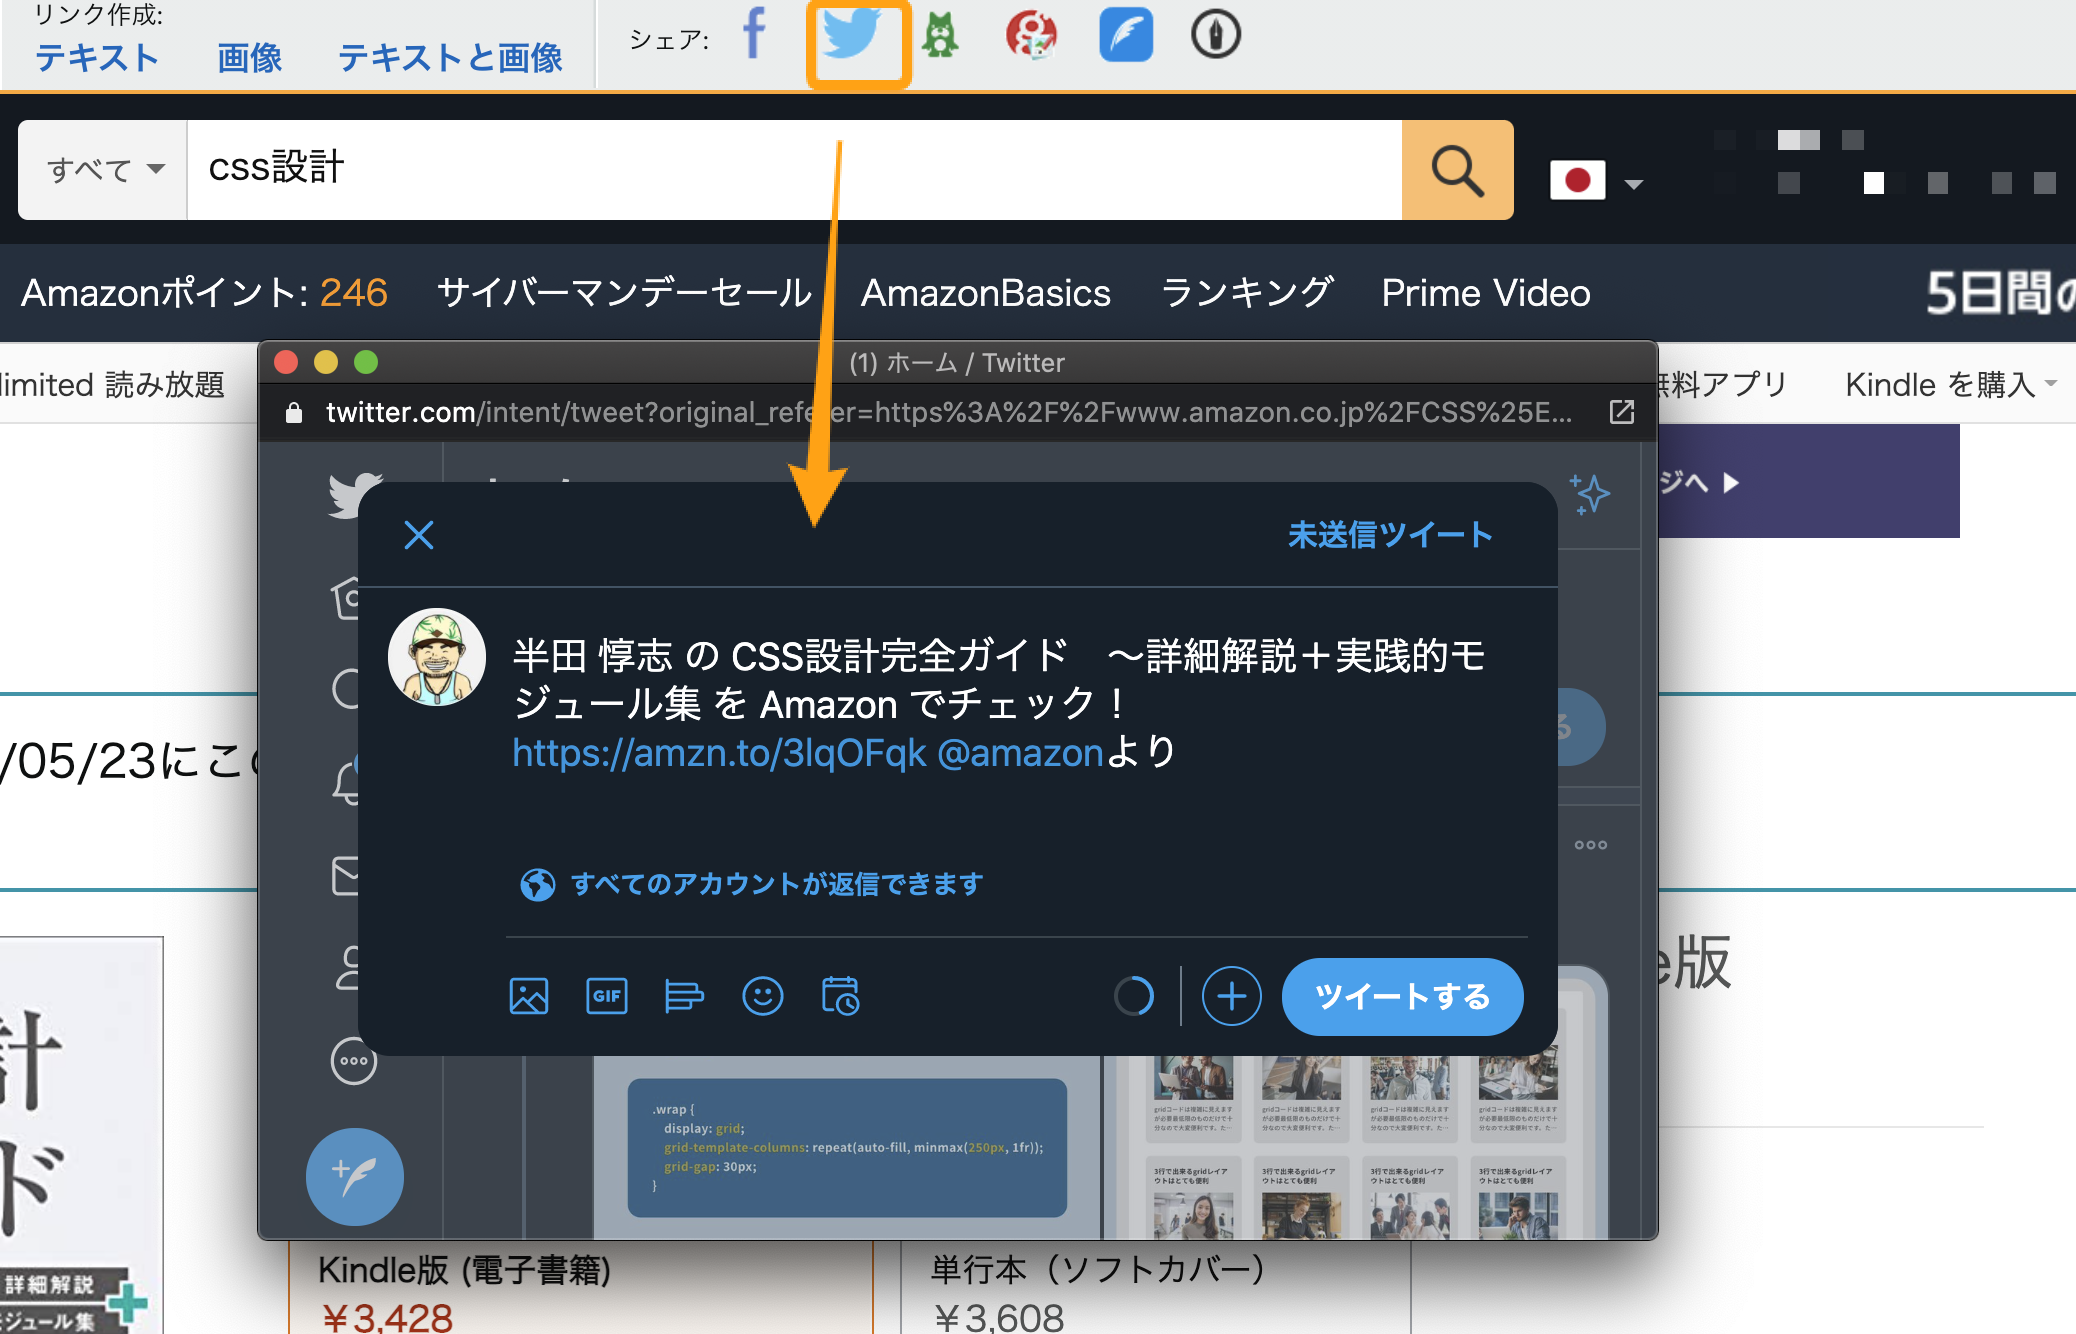Click the popup open-in-new-tab icon in address bar
This screenshot has height=1334, width=2076.
click(x=1622, y=412)
